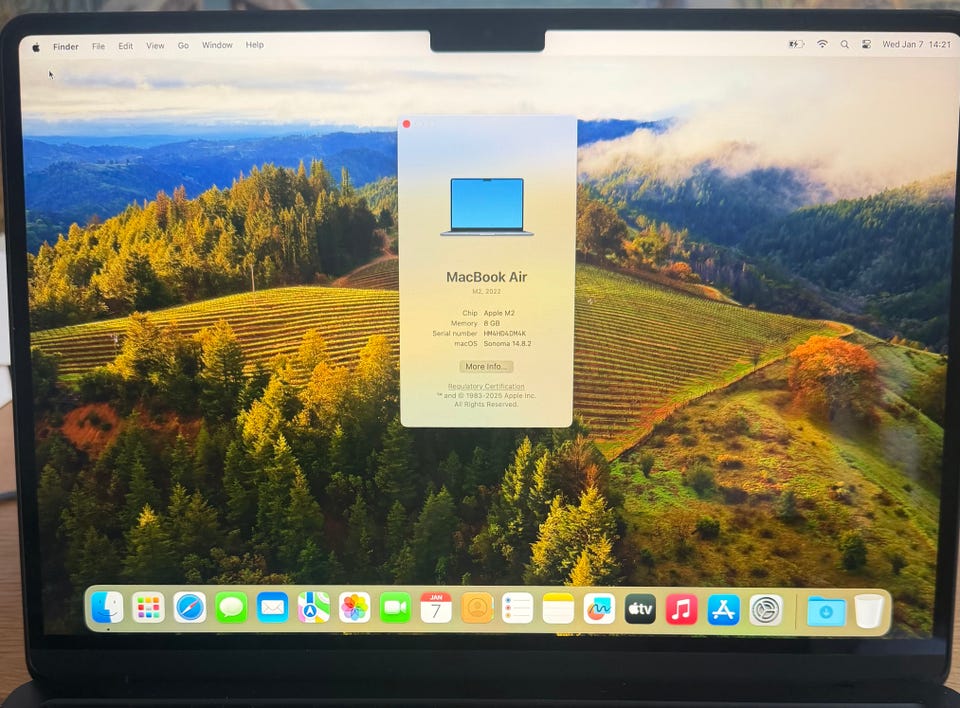
Task: Open Spotlight search
Action: pyautogui.click(x=844, y=44)
